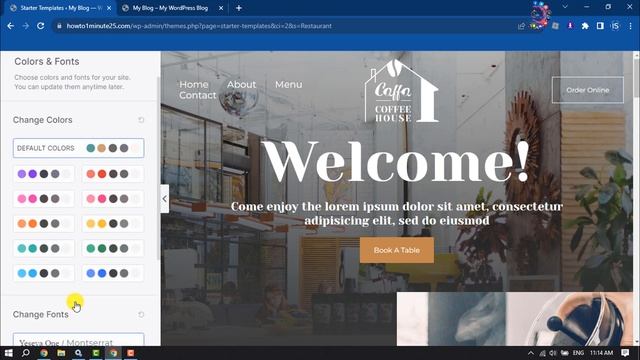640x360 pixels.
Task: Open first Chrome icon on the taskbar
Action: [44, 353]
